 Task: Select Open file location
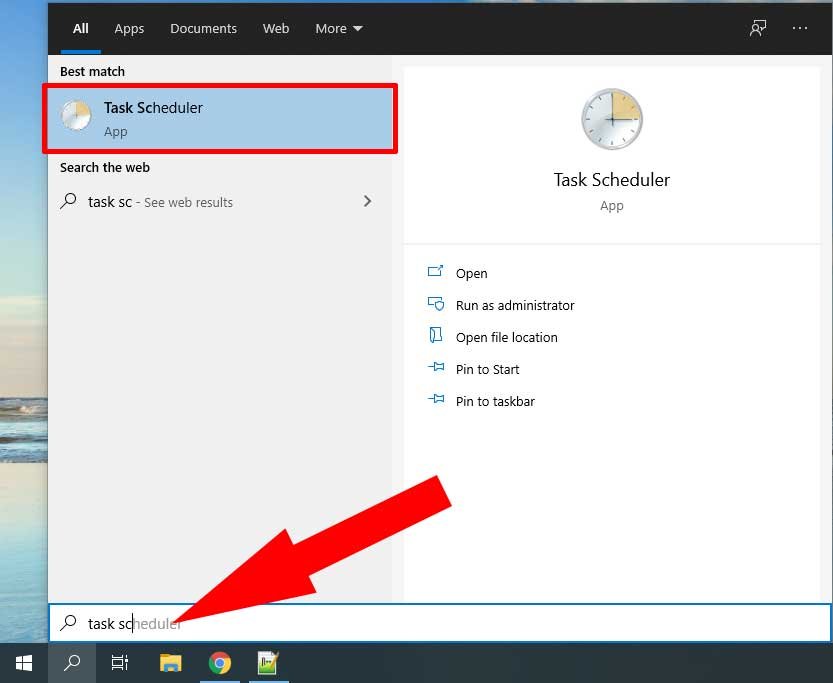[506, 337]
